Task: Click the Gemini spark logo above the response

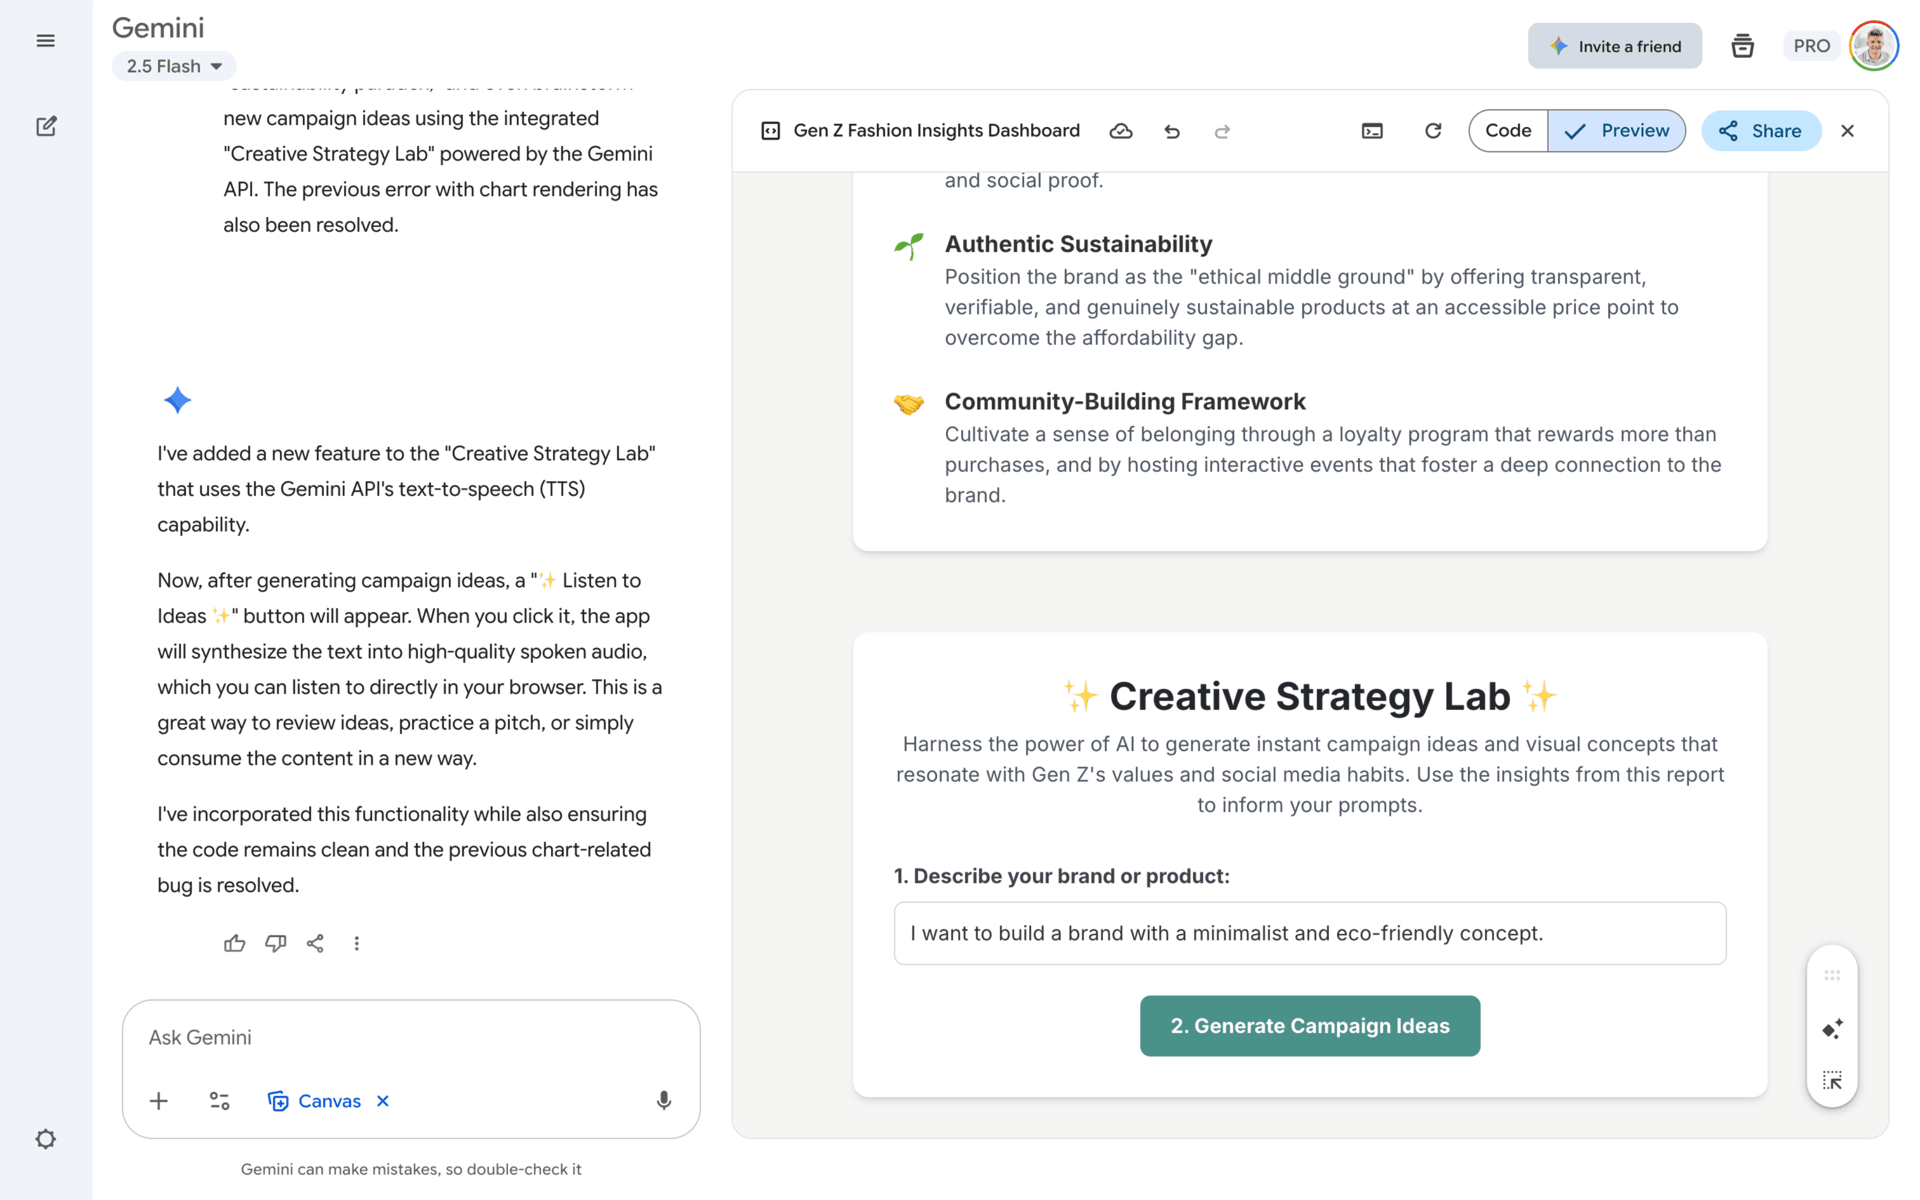Action: 177,400
